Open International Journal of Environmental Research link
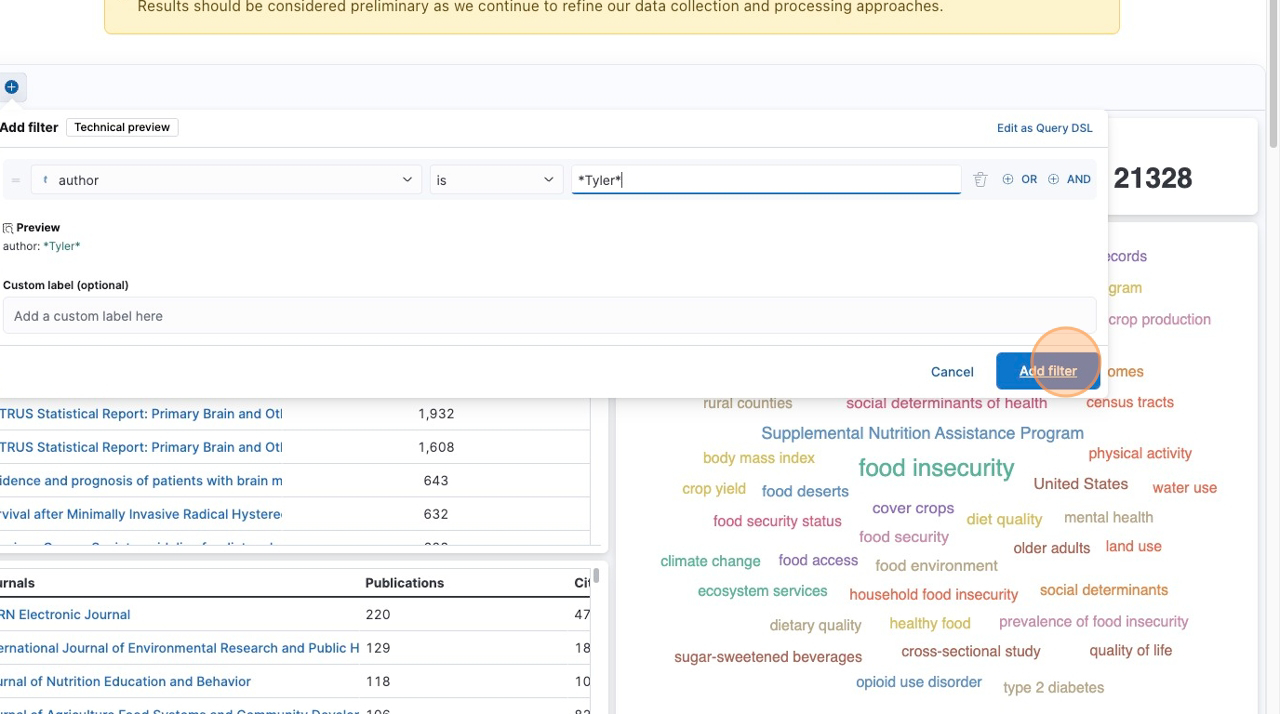1280x714 pixels. (180, 648)
